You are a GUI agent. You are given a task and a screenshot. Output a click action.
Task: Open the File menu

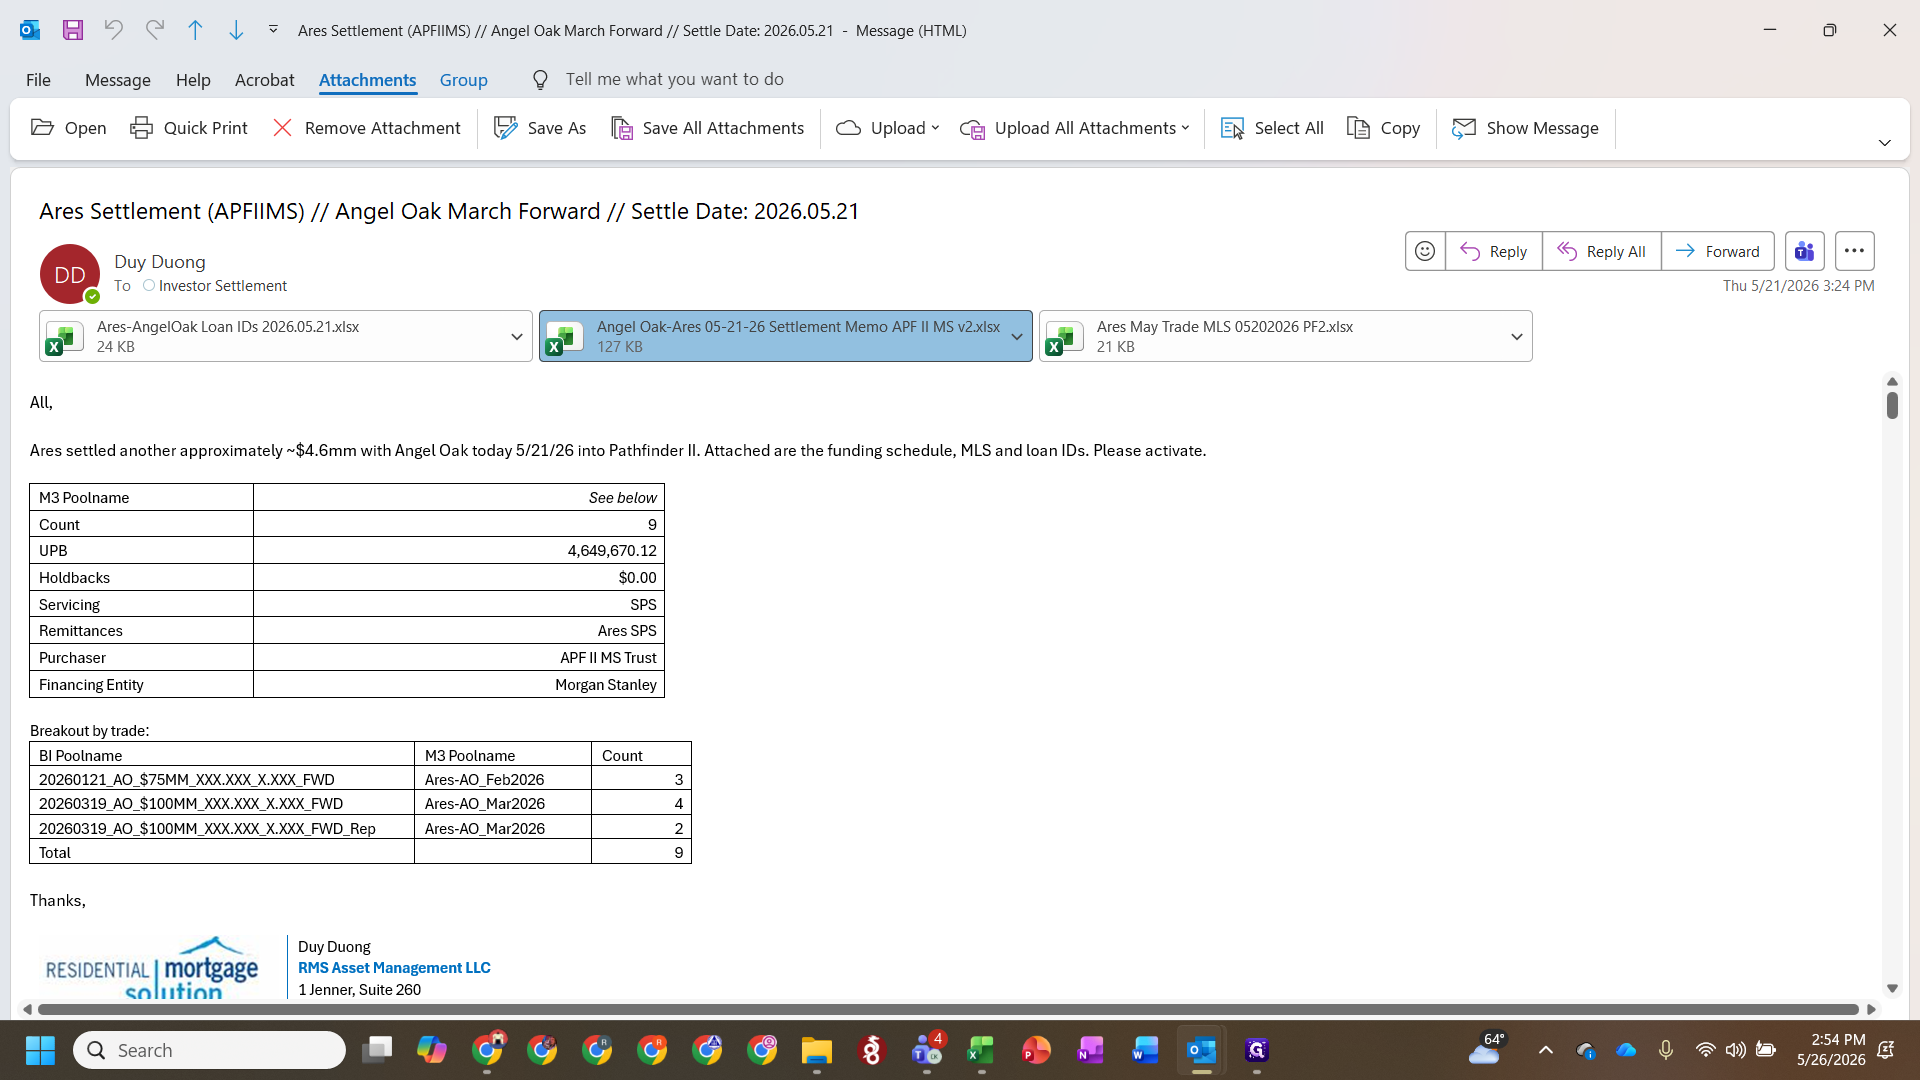click(38, 80)
